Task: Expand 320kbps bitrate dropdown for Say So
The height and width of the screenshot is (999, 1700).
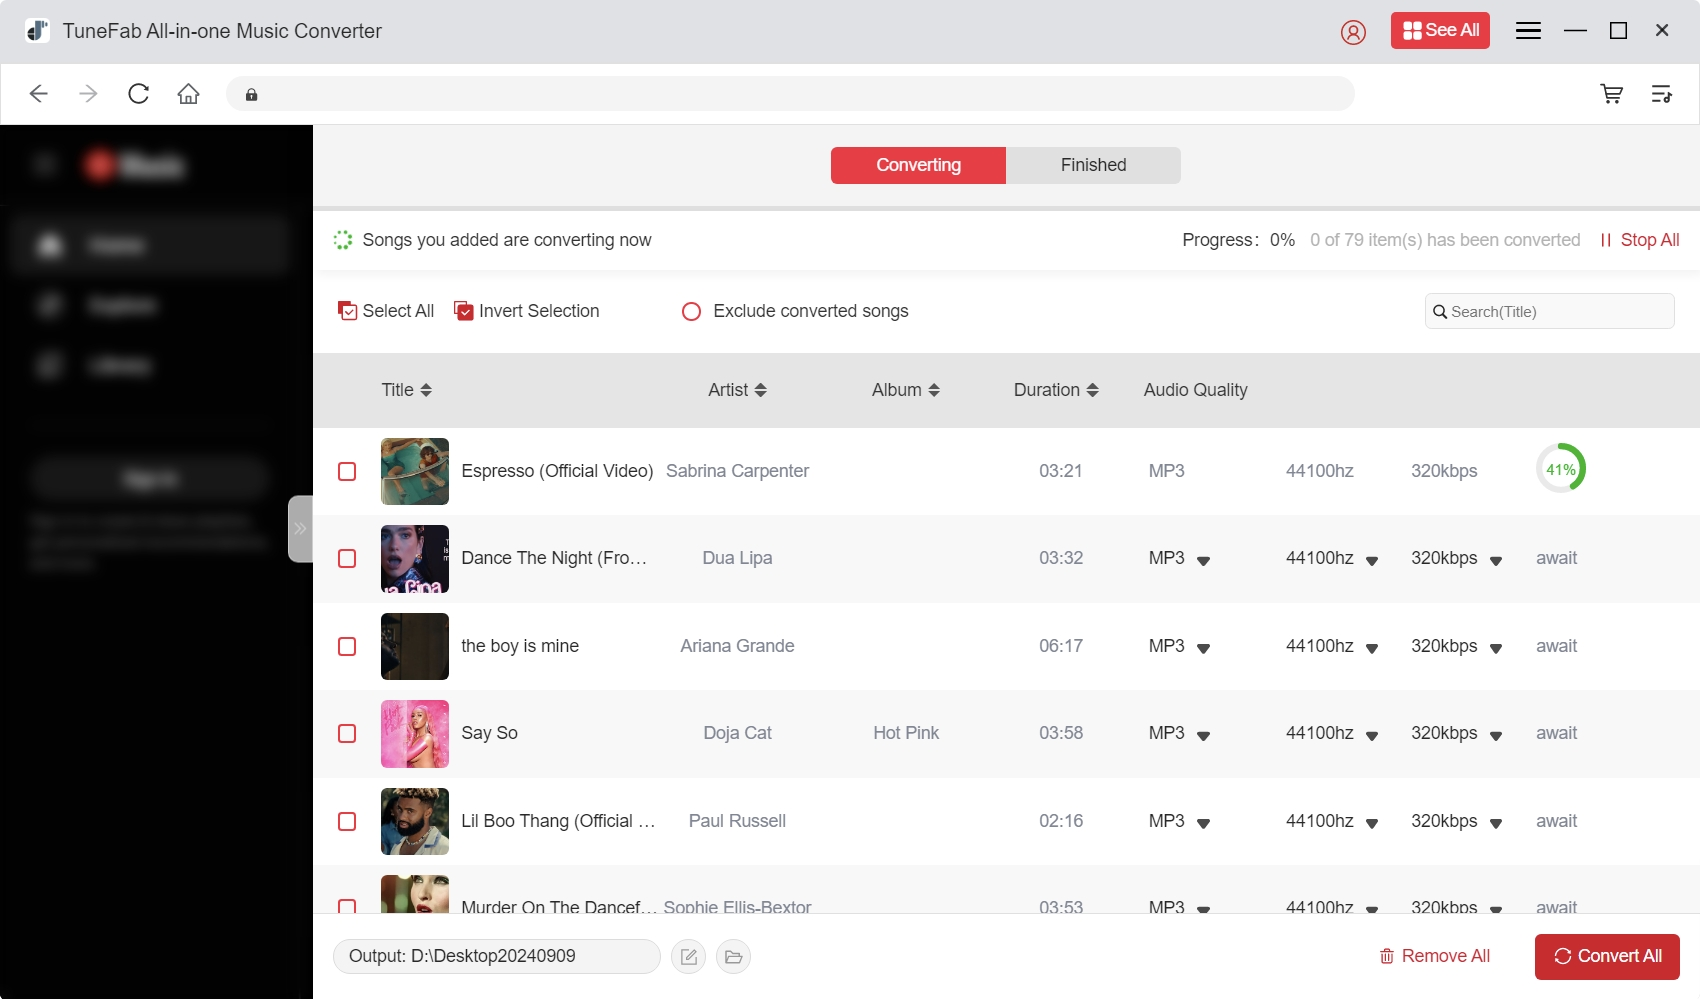Action: pos(1495,735)
